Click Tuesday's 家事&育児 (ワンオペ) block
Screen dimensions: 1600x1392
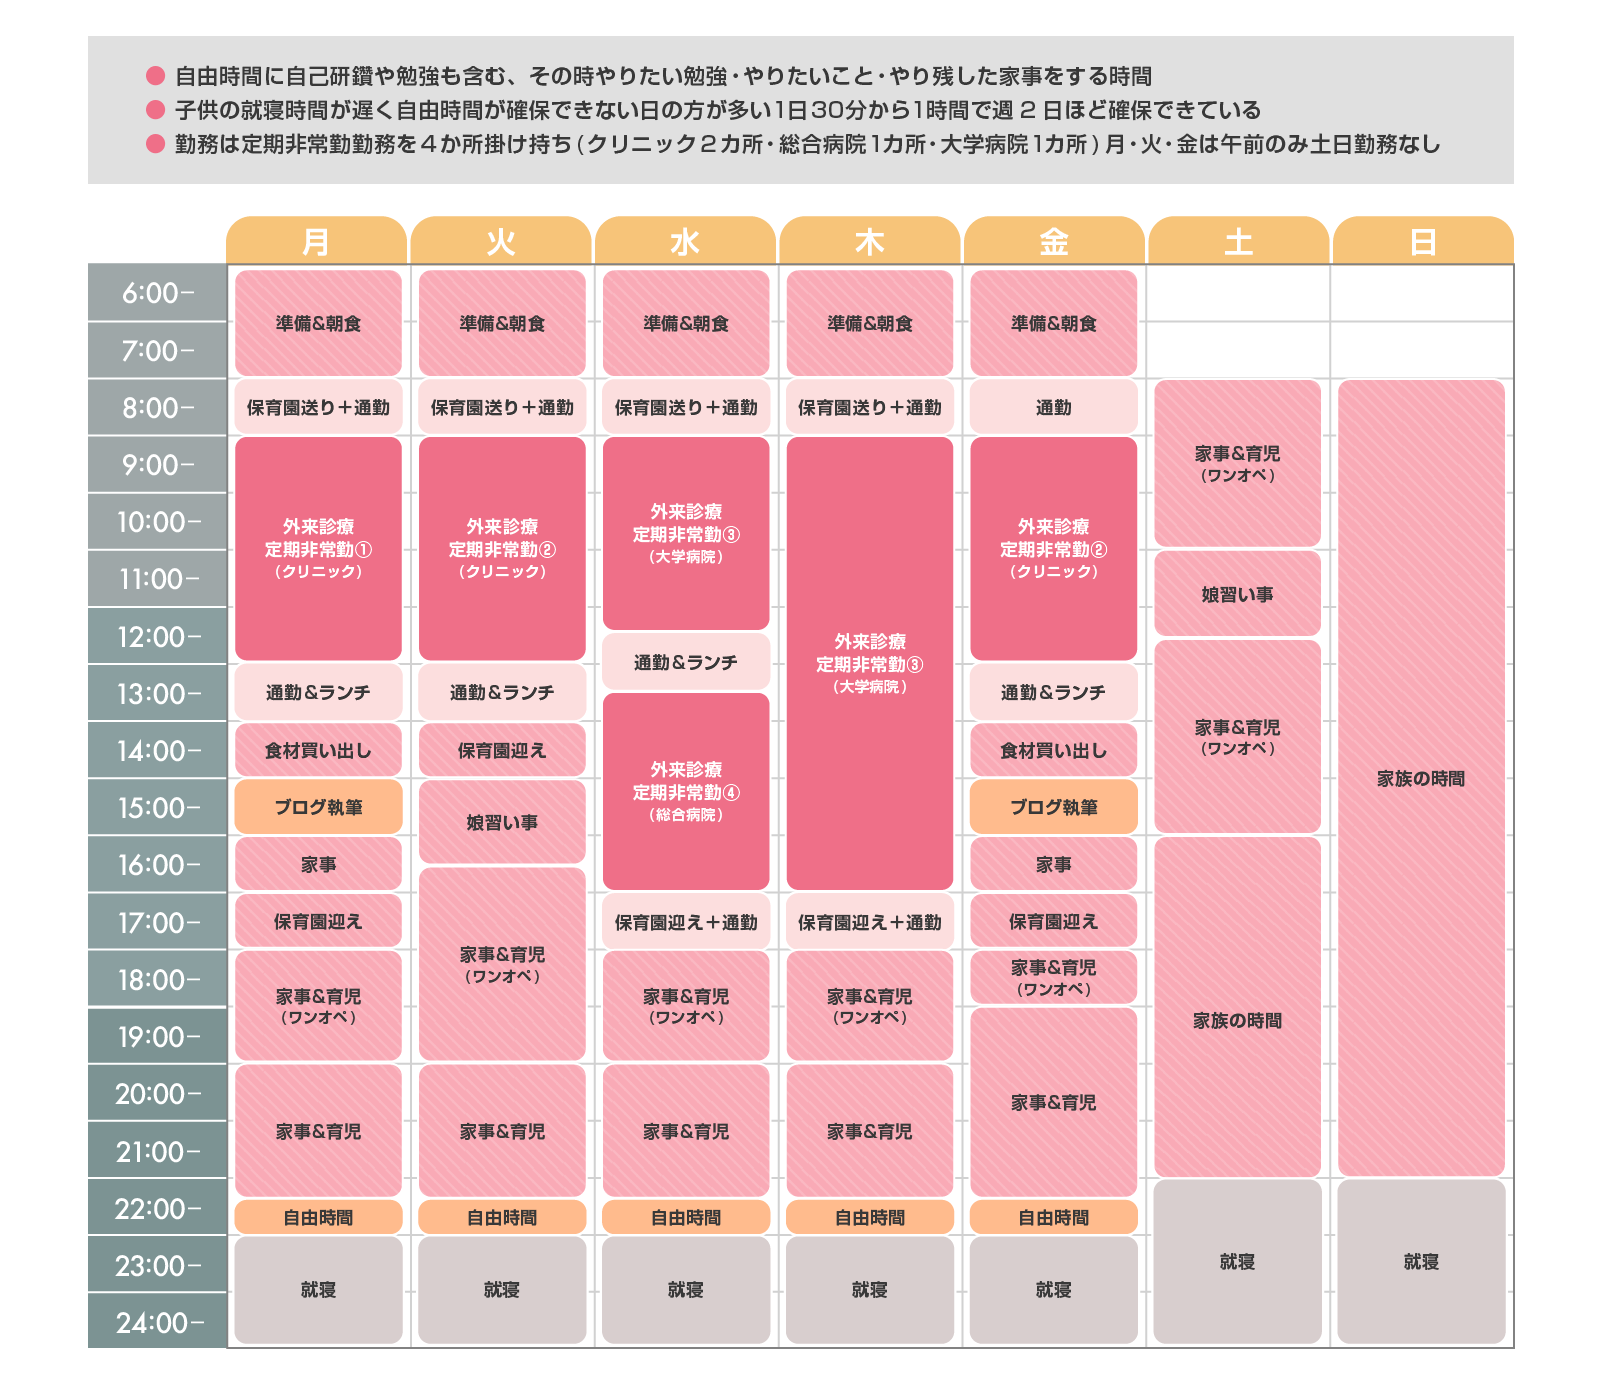click(502, 964)
